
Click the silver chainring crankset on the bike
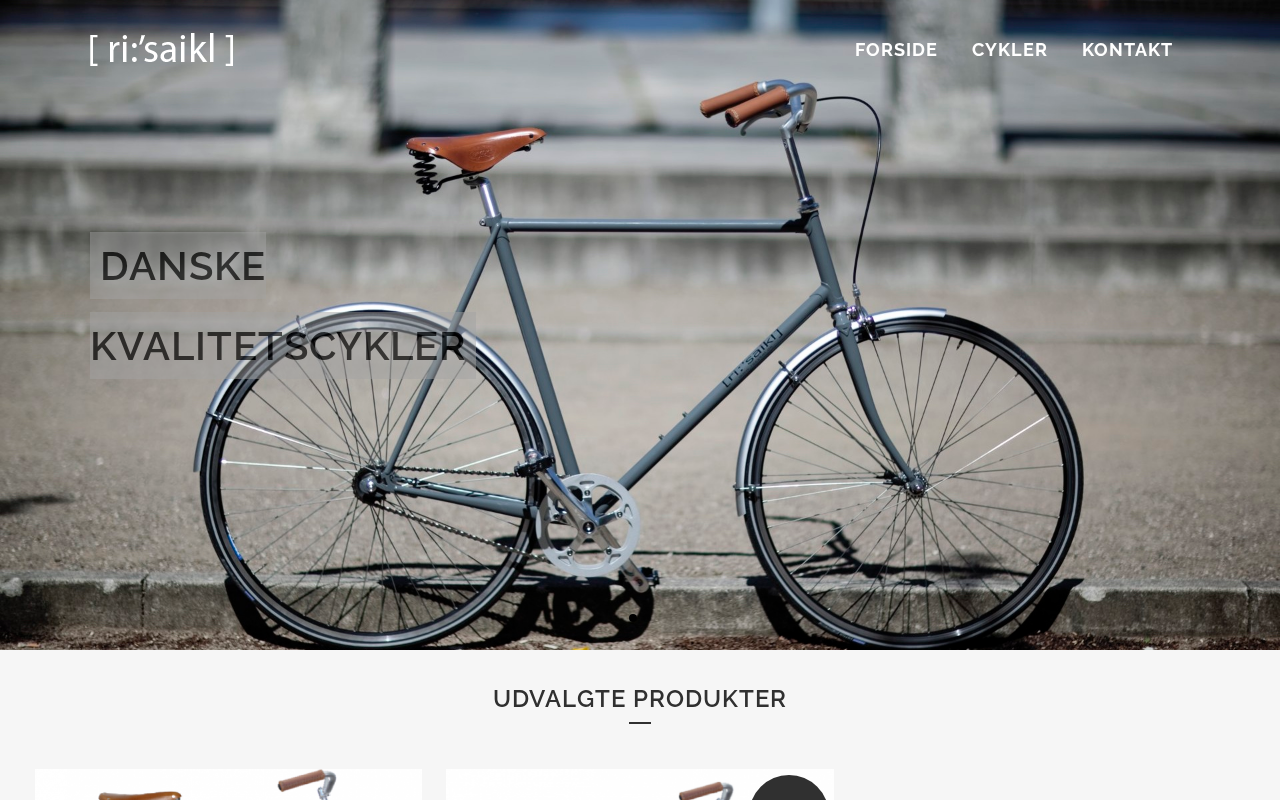pyautogui.click(x=588, y=525)
